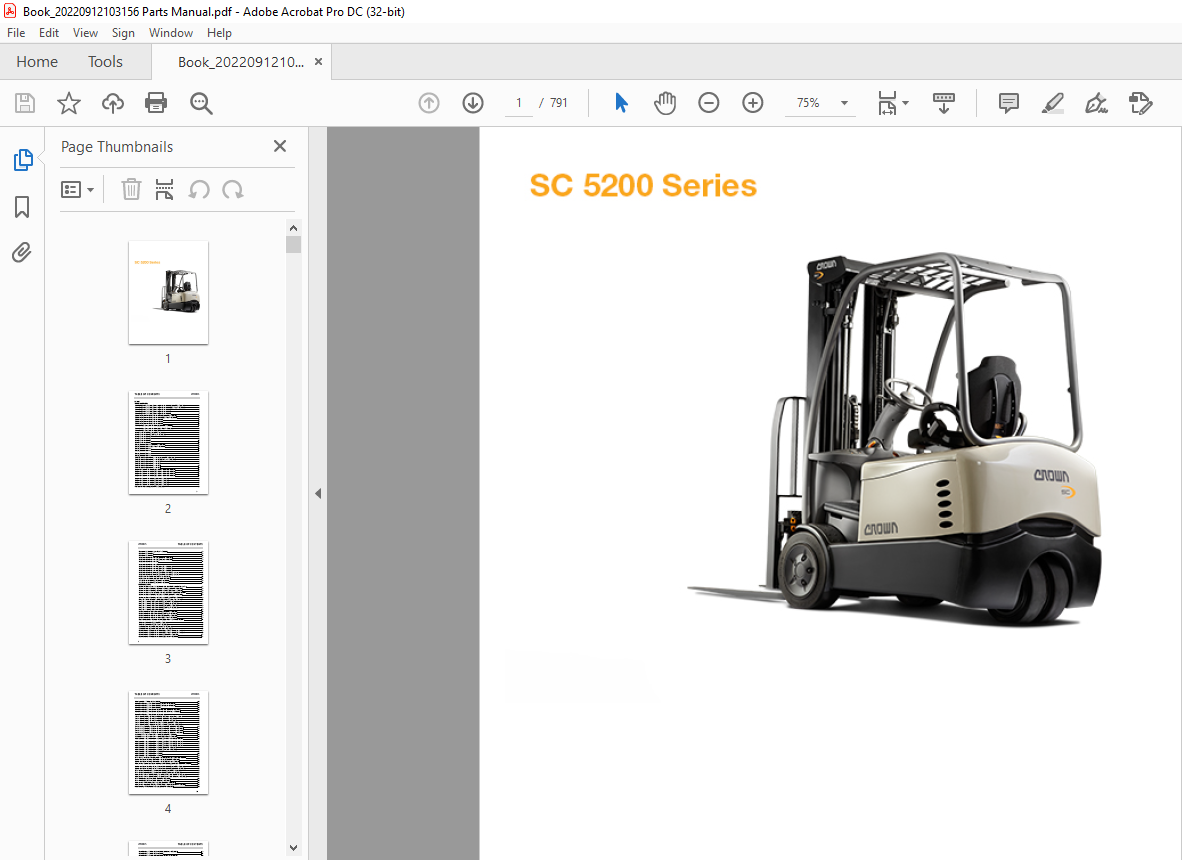1182x860 pixels.
Task: Open the Bookmarks sidebar icon
Action: click(x=22, y=207)
